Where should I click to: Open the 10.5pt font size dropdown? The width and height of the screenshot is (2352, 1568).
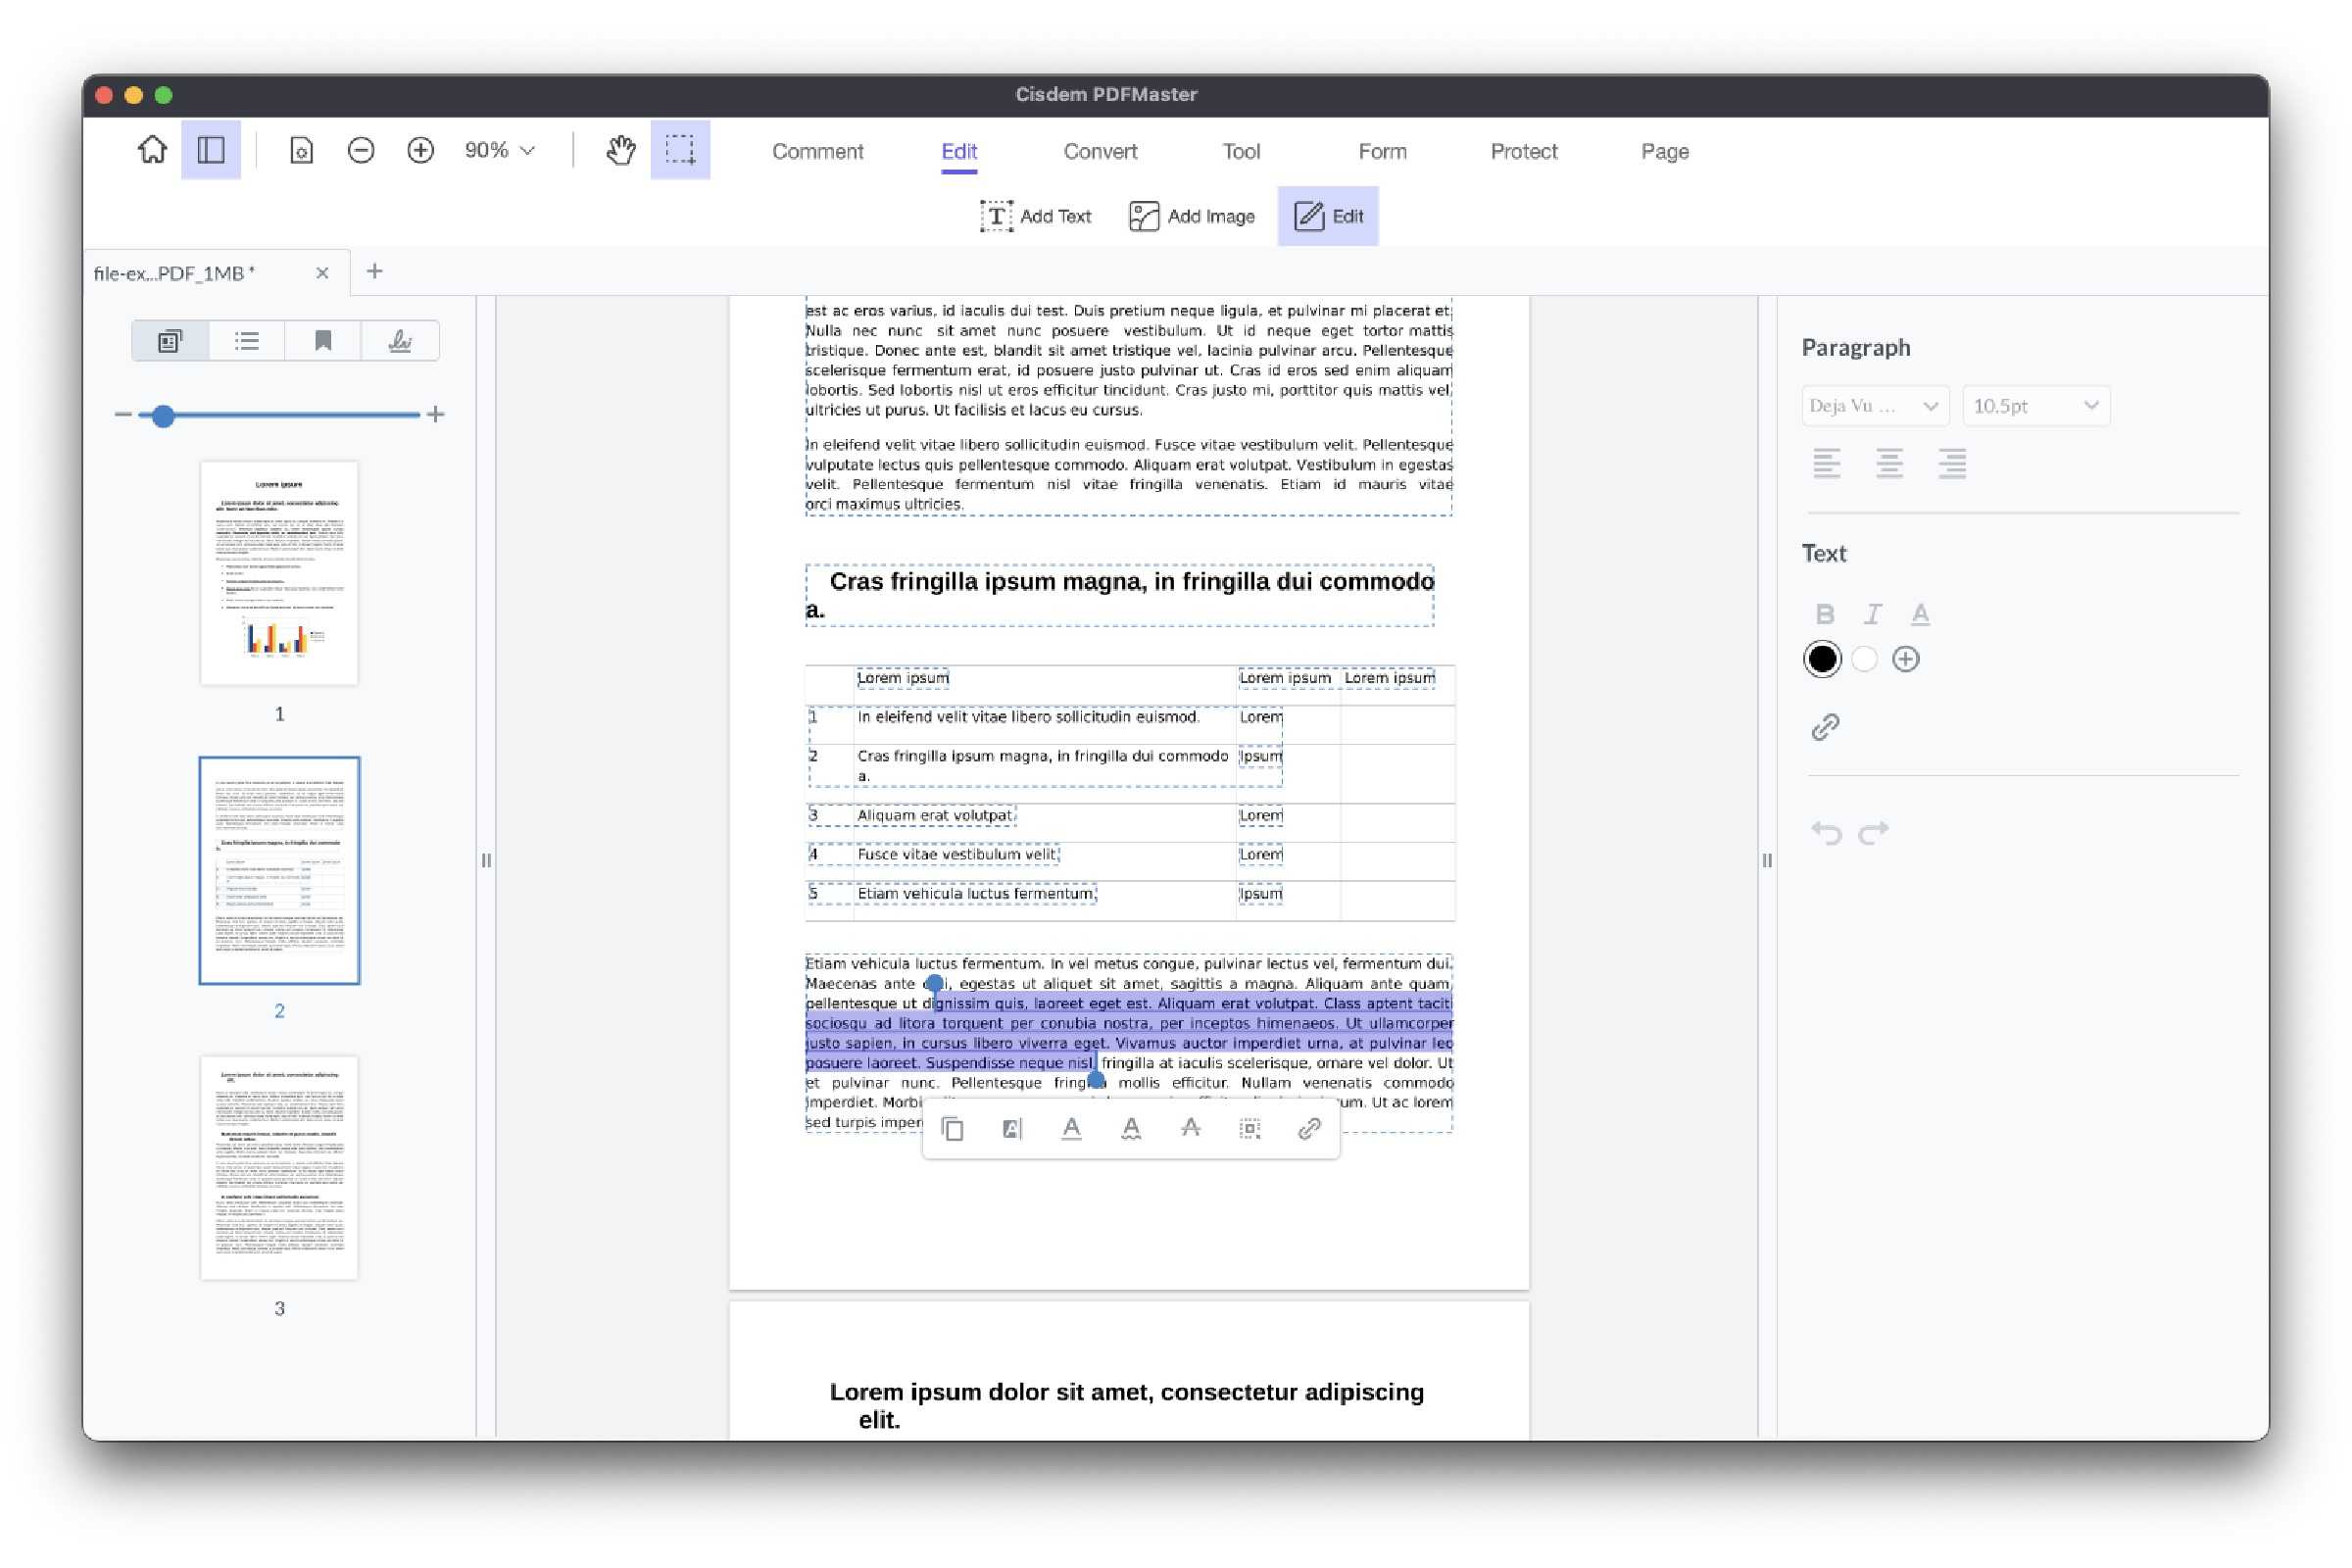coord(2036,405)
